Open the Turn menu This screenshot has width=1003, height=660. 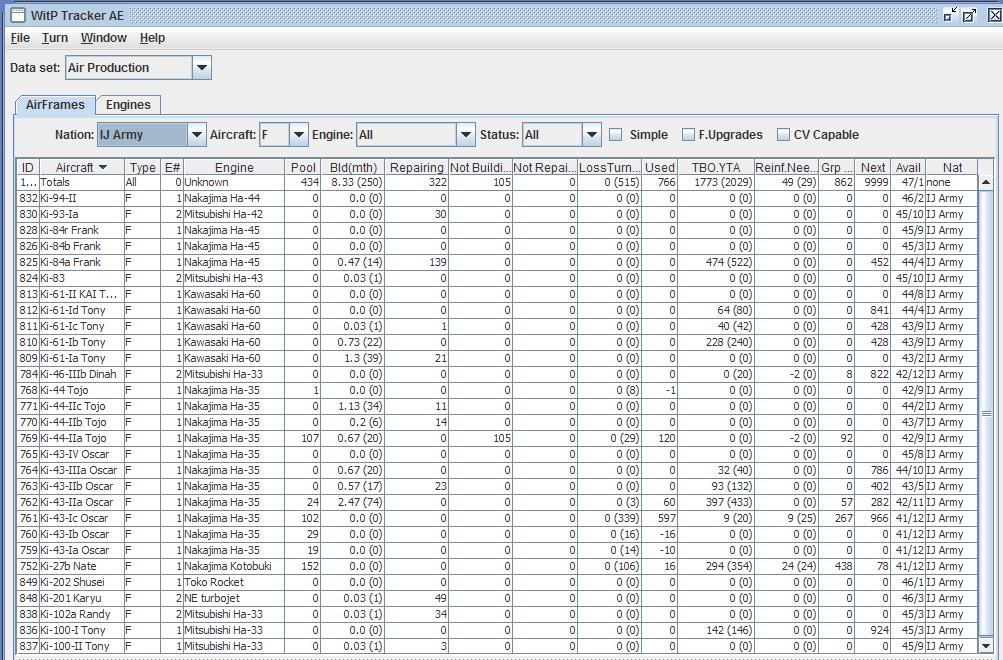[55, 38]
